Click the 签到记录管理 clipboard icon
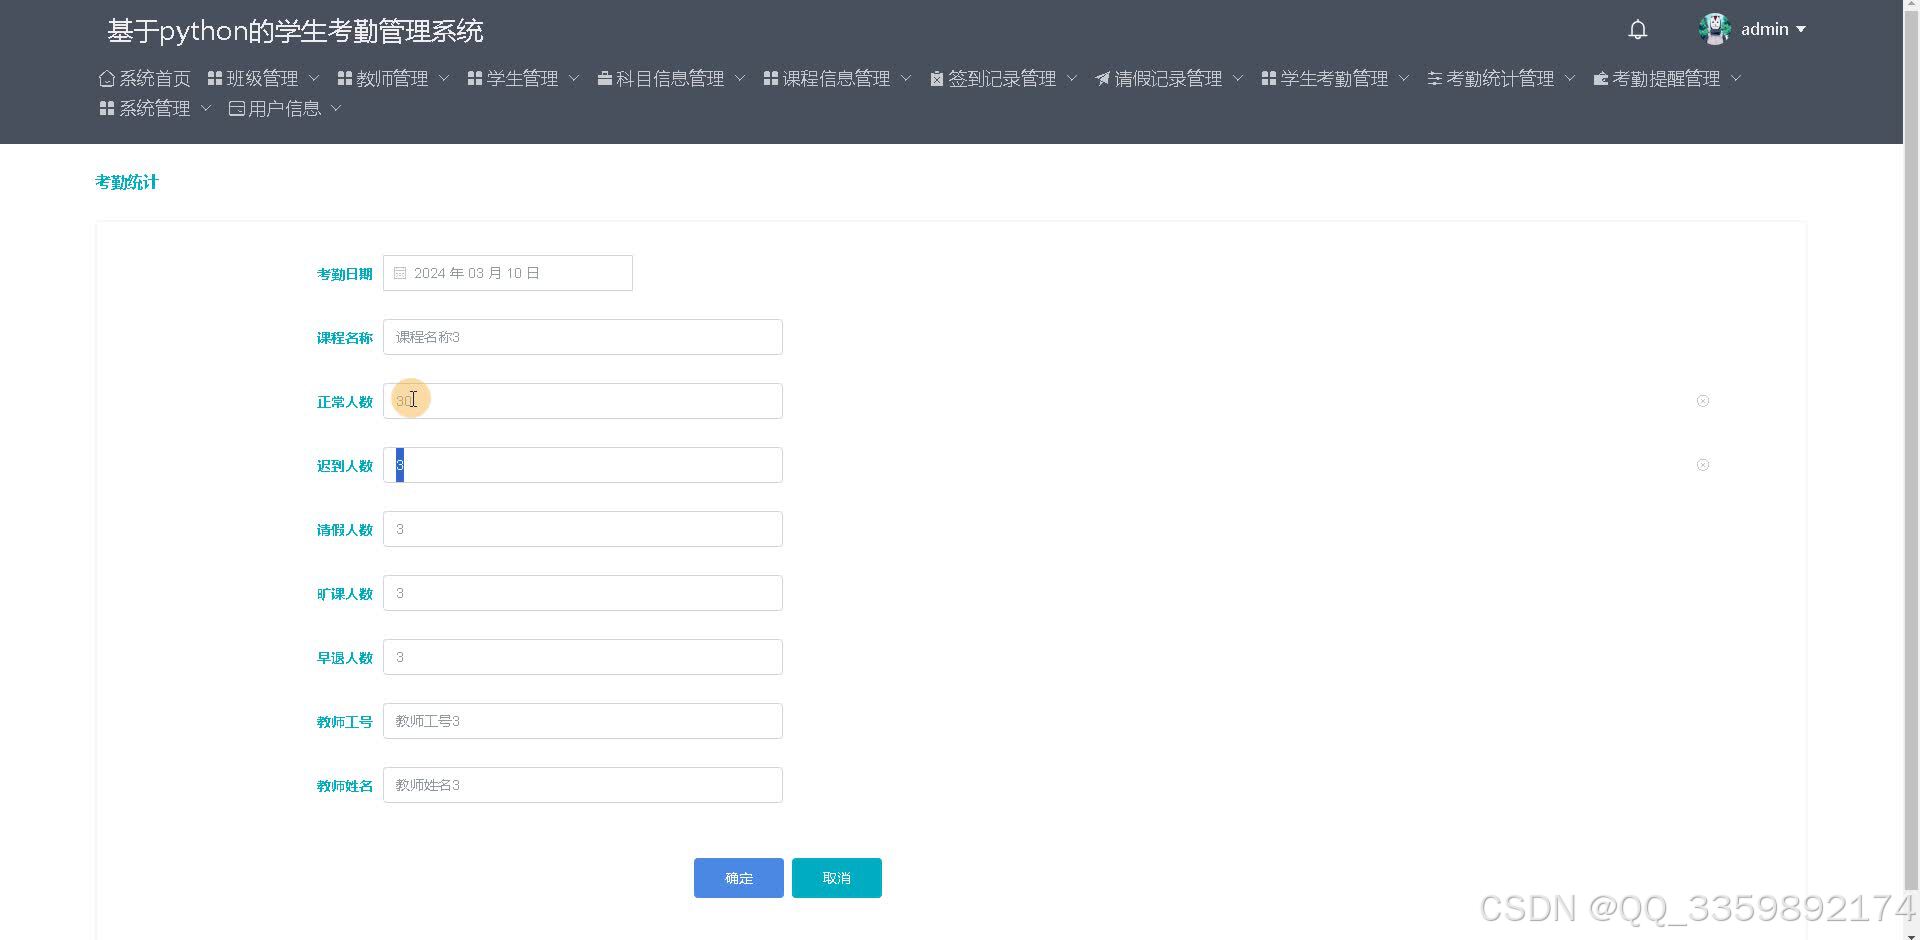 [x=937, y=78]
